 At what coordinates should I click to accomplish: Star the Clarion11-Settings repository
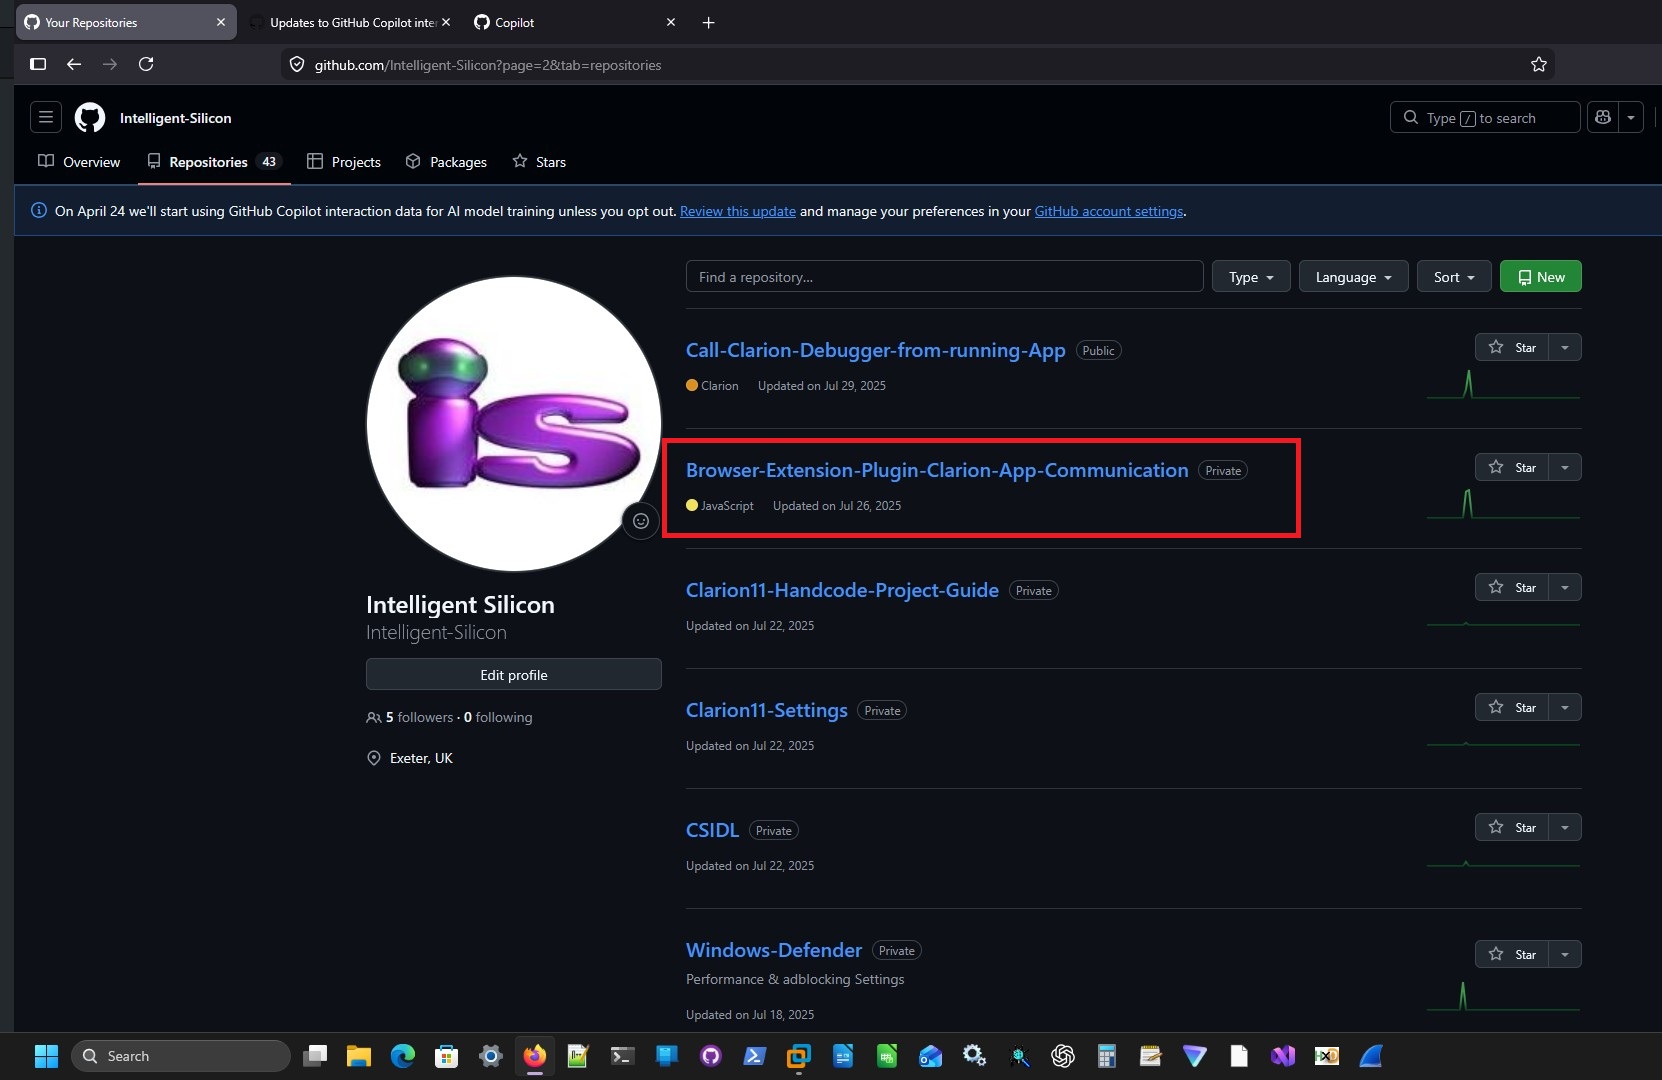point(1512,707)
